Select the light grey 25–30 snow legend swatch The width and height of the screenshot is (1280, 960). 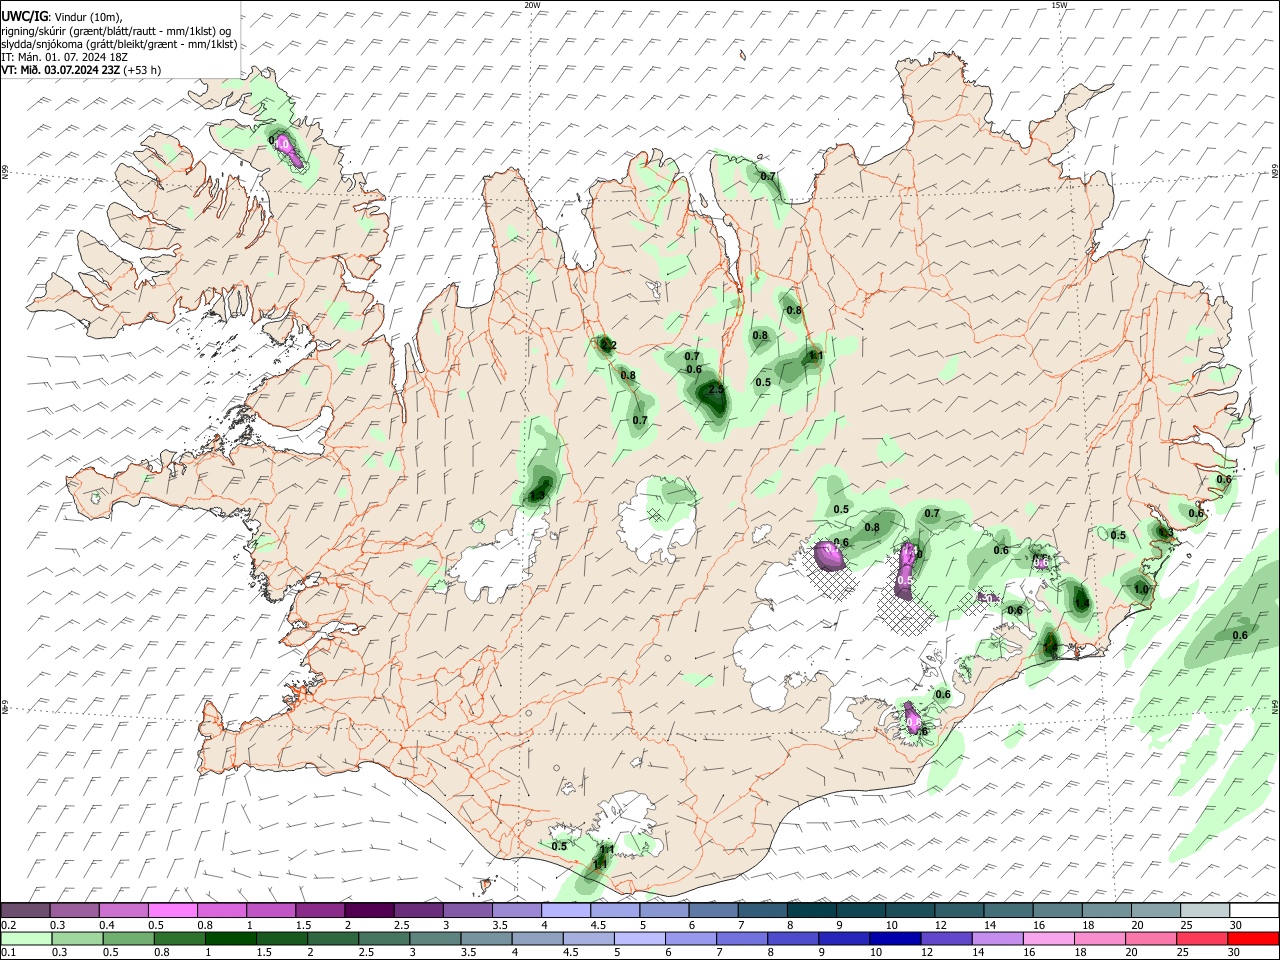point(1205,911)
